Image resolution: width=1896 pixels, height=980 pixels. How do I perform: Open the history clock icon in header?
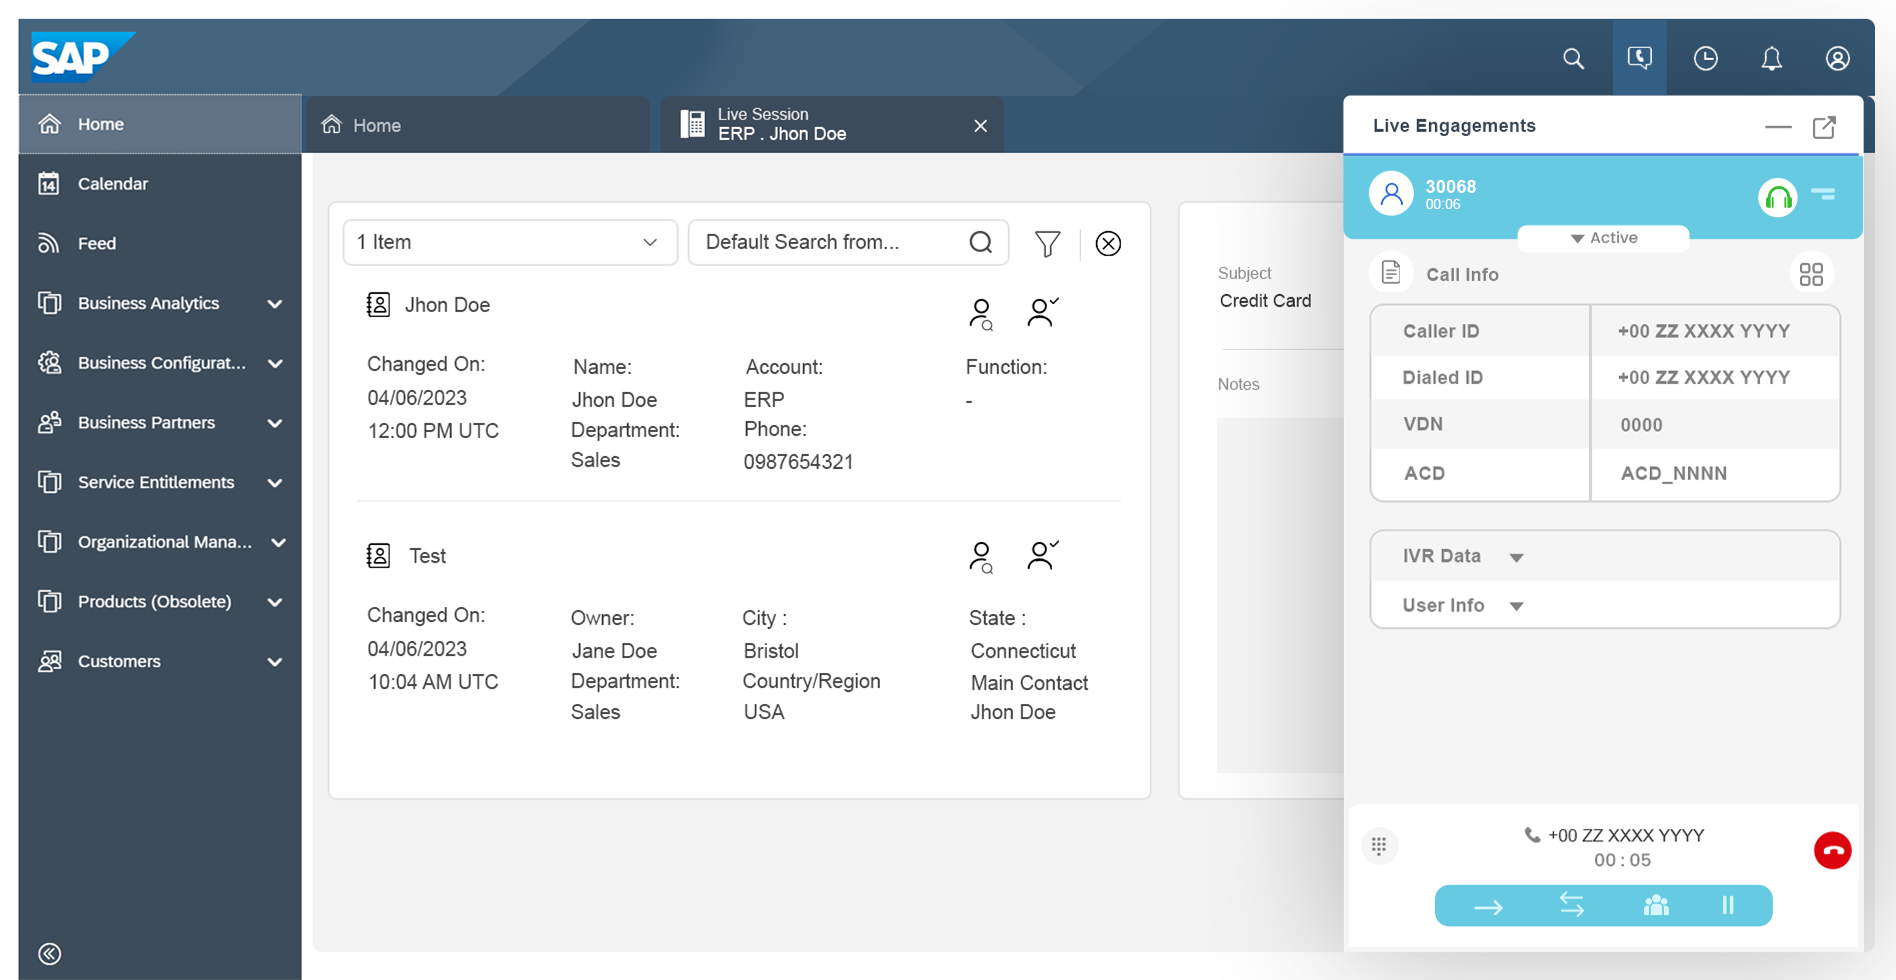[1705, 59]
